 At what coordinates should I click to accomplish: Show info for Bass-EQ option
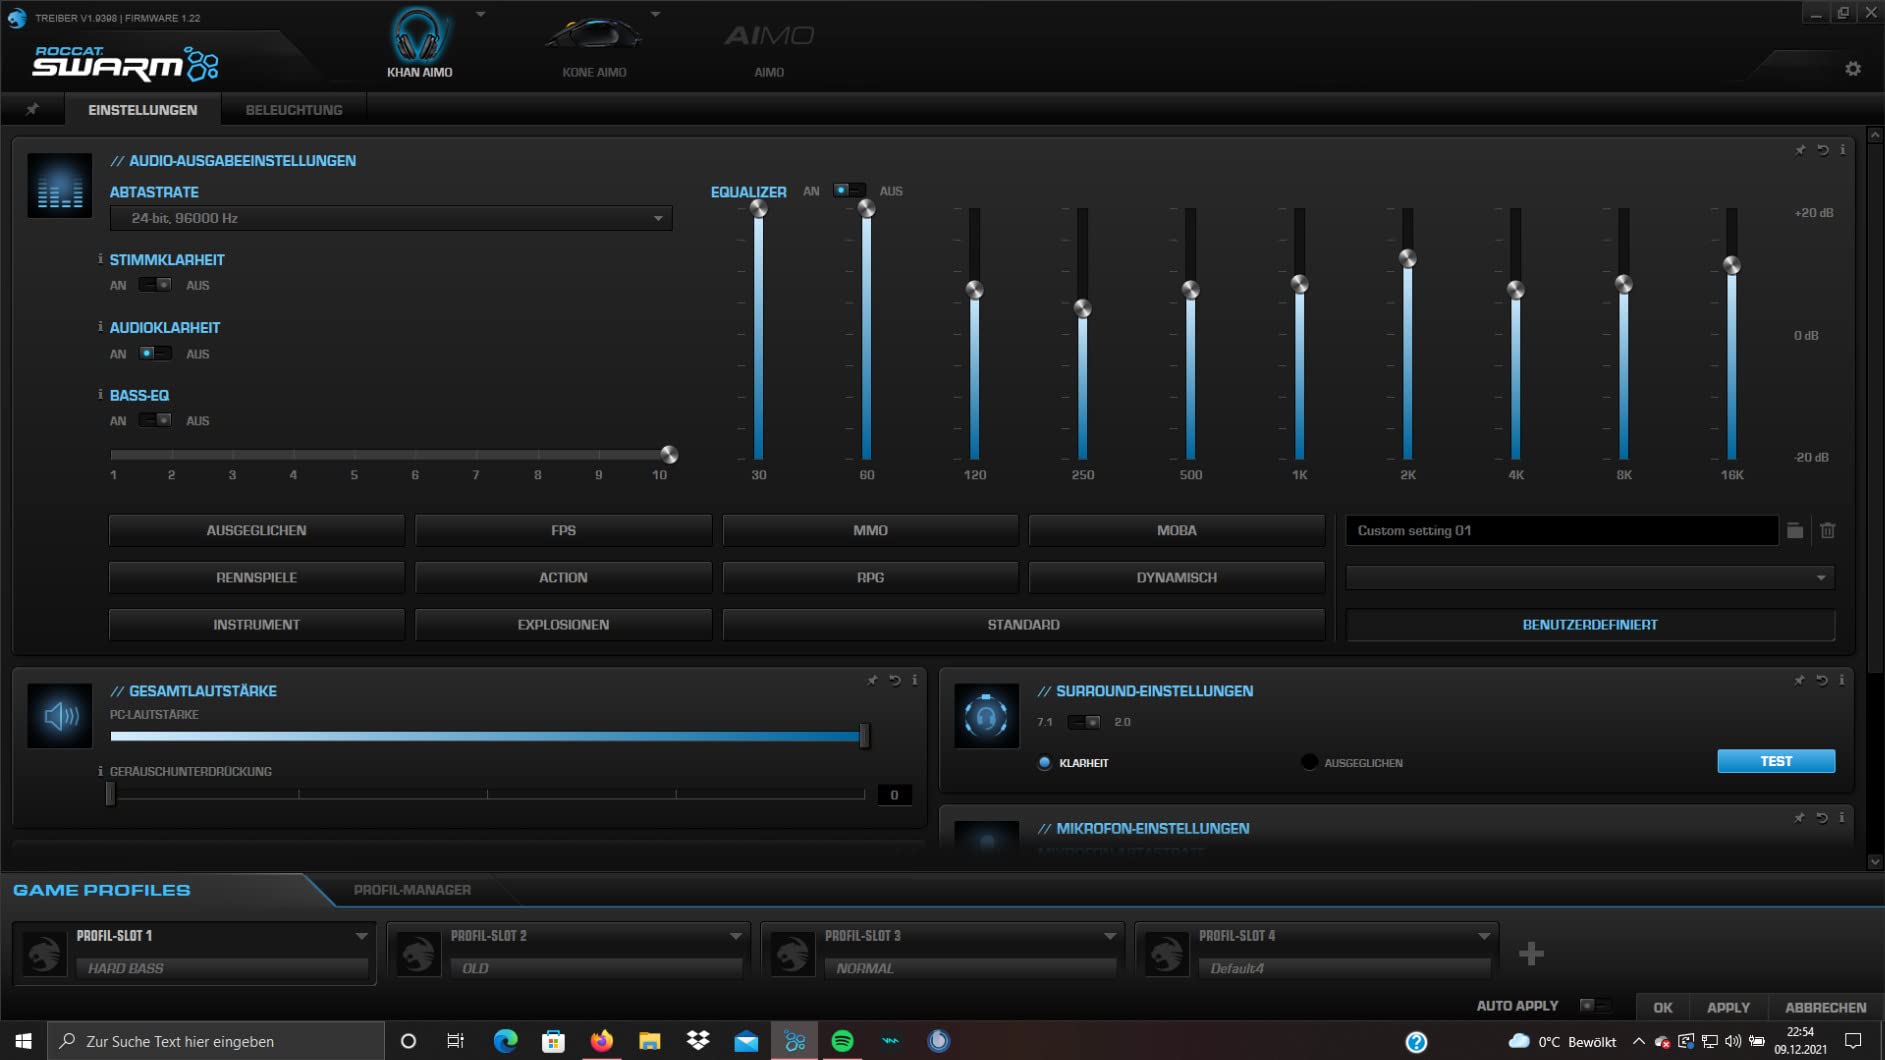(100, 395)
